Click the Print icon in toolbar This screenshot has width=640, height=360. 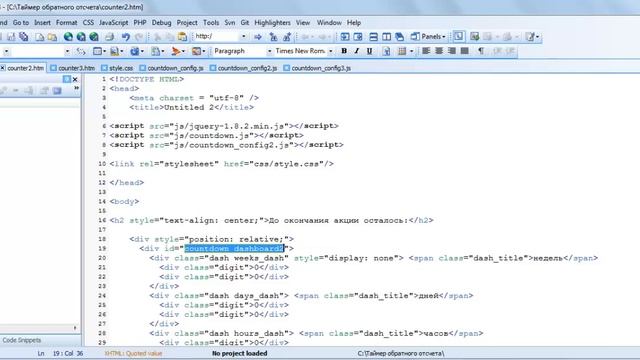pyautogui.click(x=109, y=37)
